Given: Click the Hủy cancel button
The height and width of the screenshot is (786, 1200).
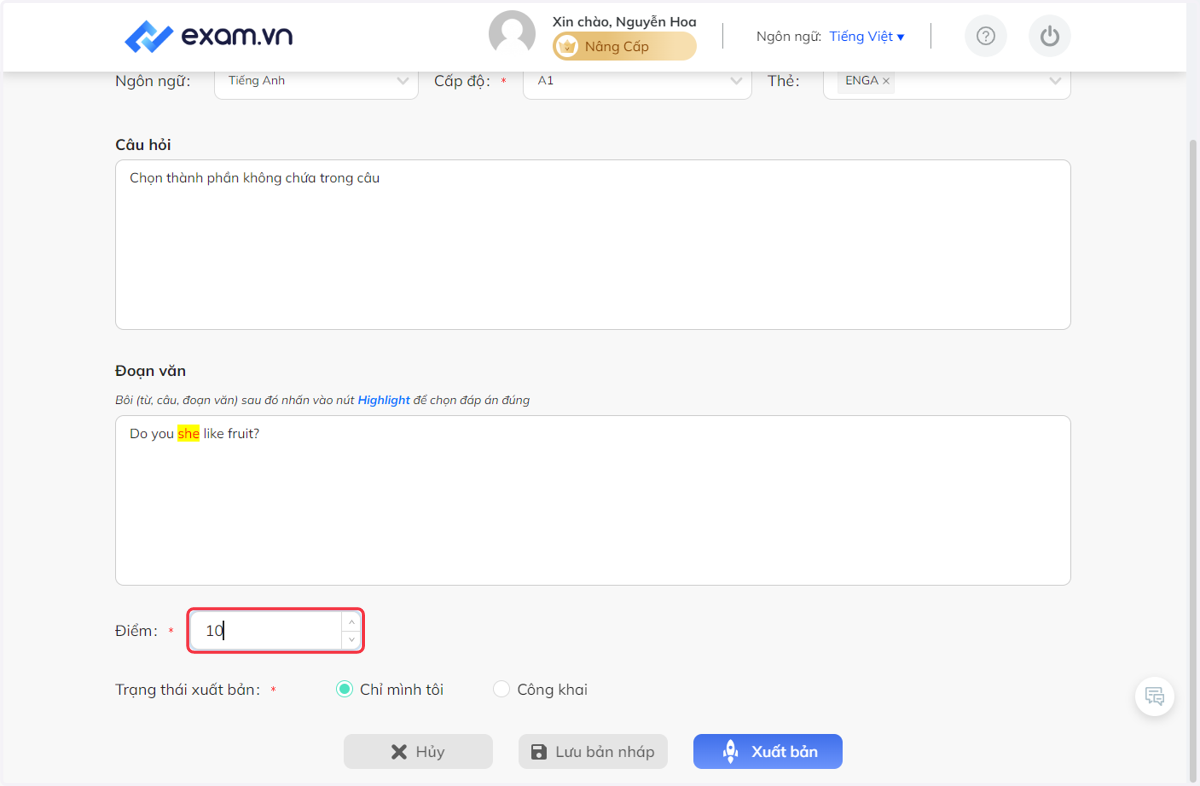Looking at the screenshot, I should click(418, 751).
